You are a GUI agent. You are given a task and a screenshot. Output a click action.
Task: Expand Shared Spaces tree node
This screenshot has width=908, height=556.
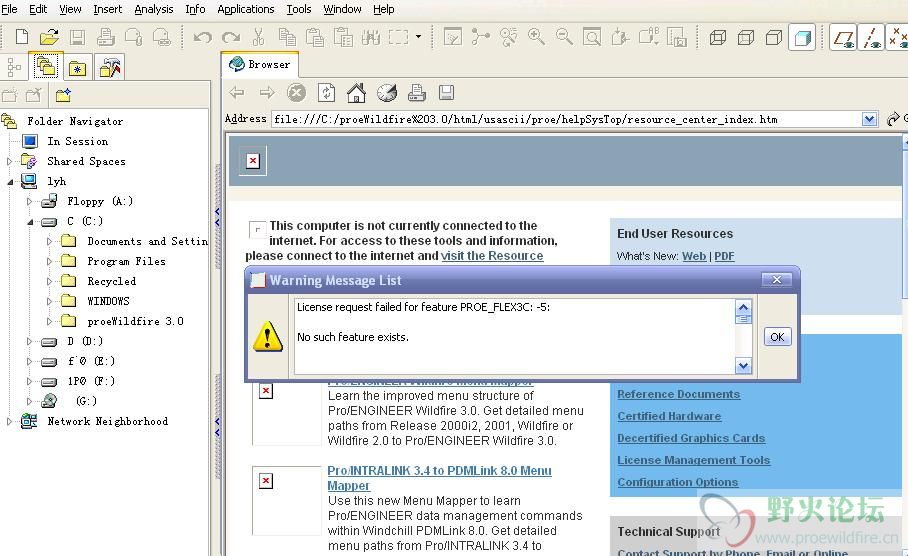coord(9,162)
